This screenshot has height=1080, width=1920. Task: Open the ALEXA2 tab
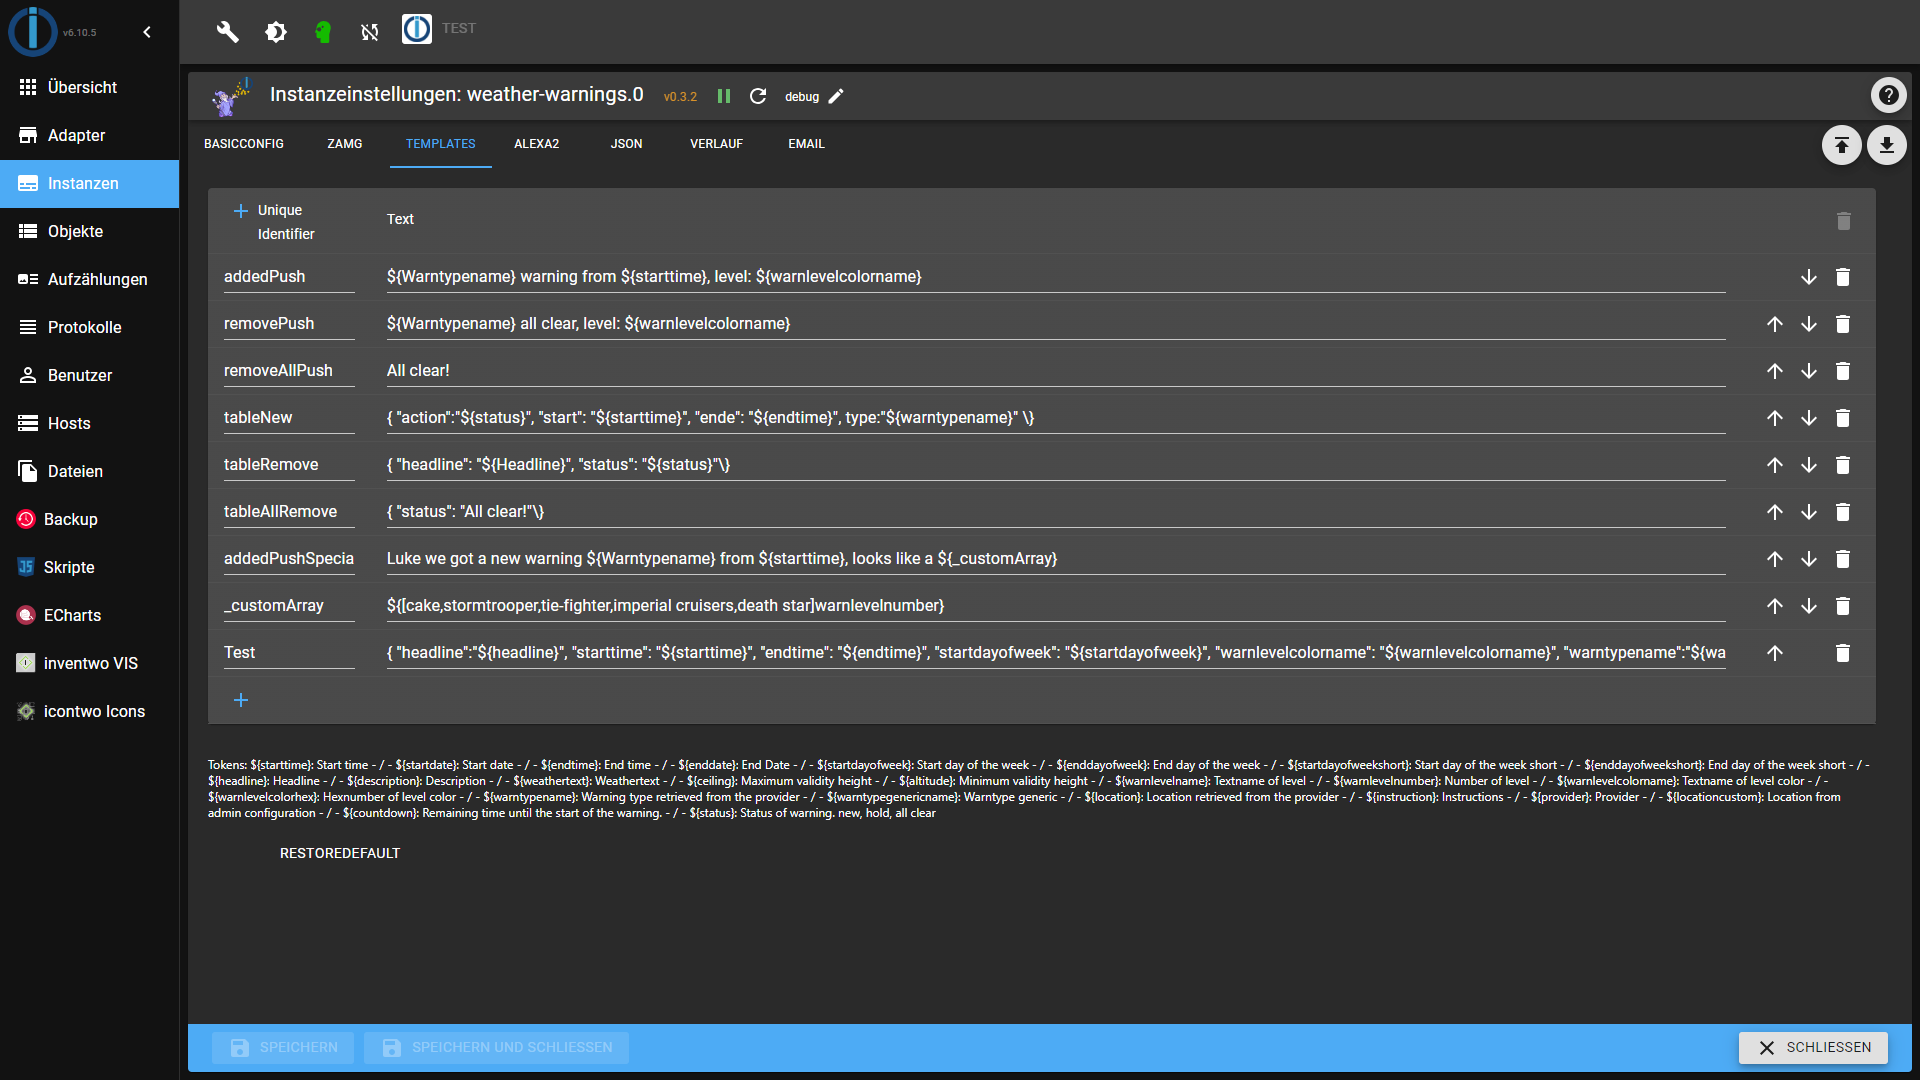[x=537, y=144]
